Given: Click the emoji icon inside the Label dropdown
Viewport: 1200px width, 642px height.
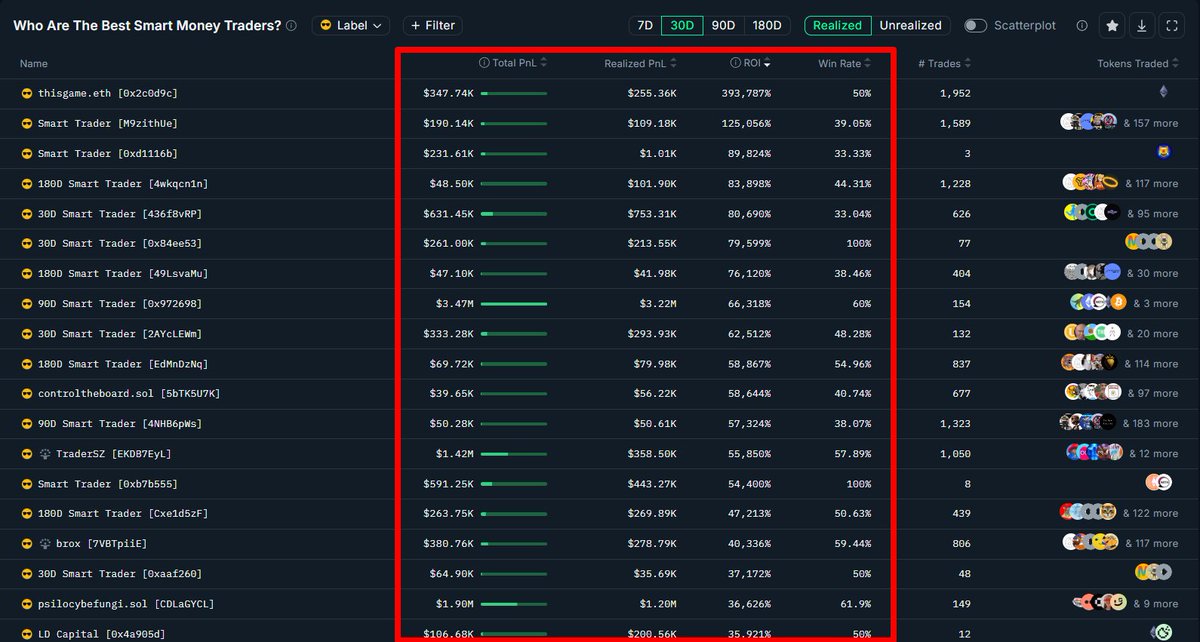Looking at the screenshot, I should tap(326, 26).
